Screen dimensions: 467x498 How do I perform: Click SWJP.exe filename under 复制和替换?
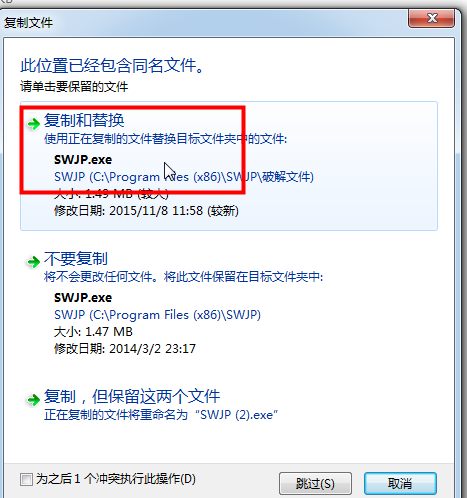tap(83, 160)
